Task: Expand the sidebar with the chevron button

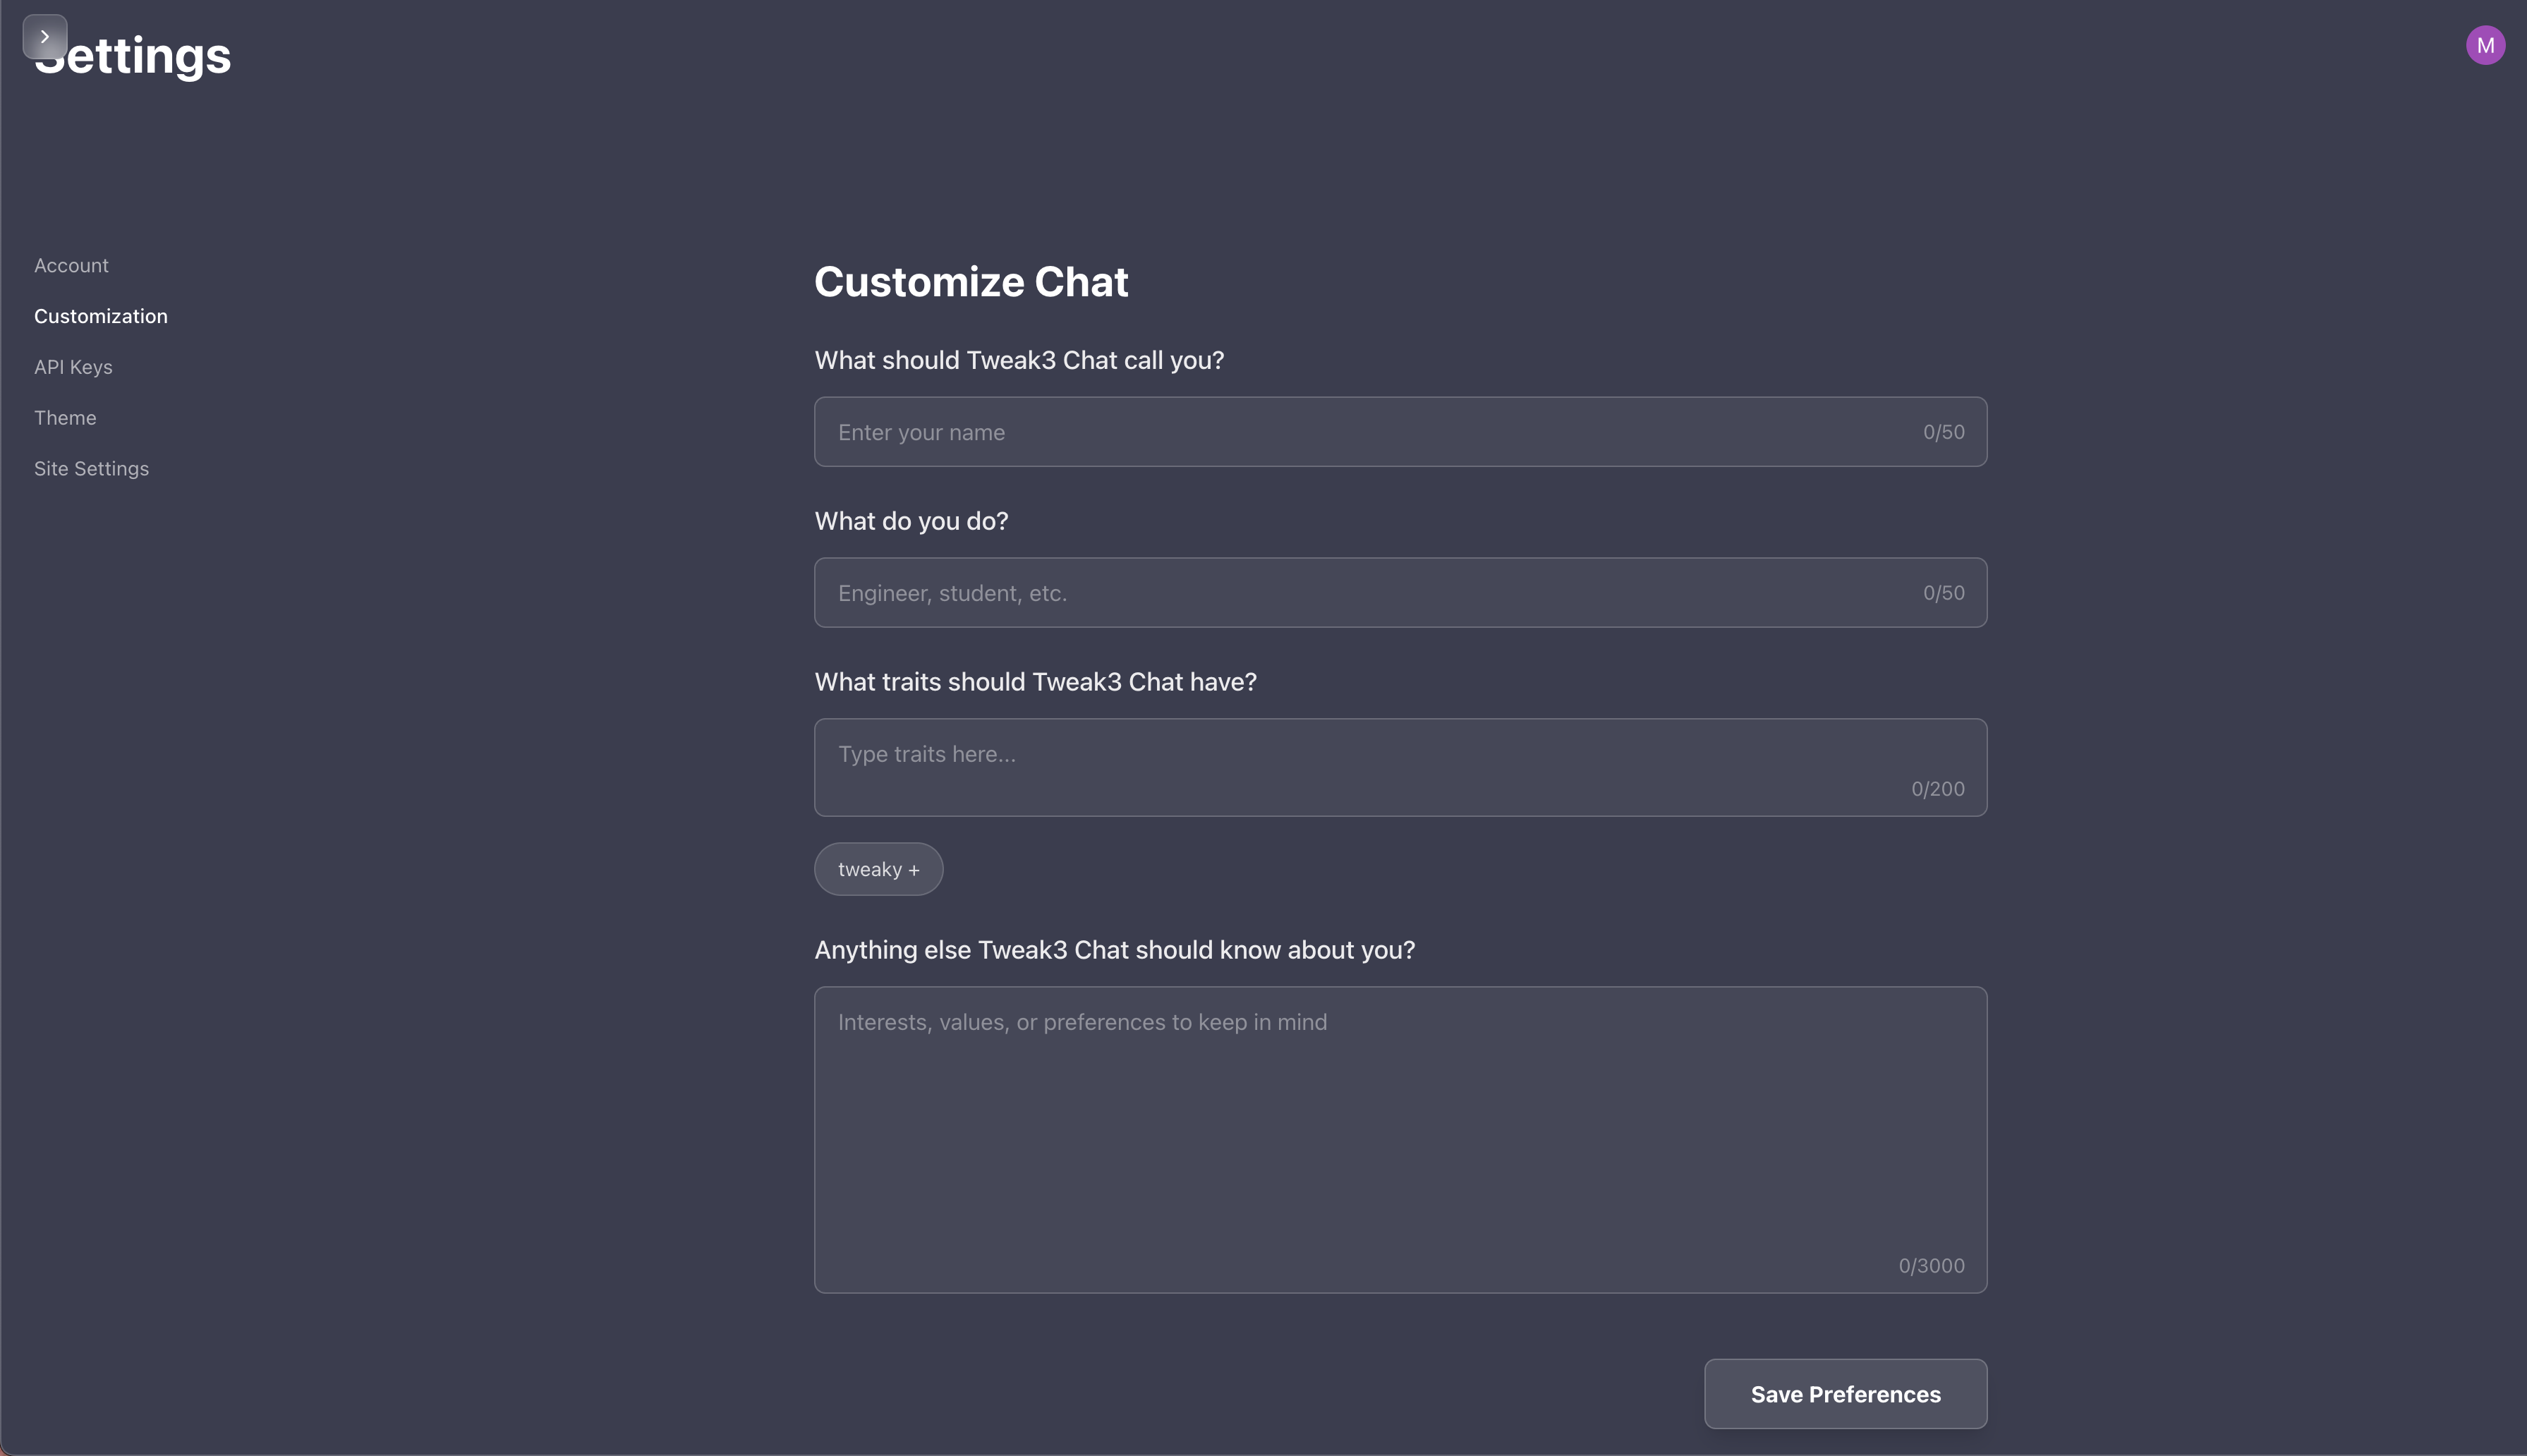Action: 45,37
